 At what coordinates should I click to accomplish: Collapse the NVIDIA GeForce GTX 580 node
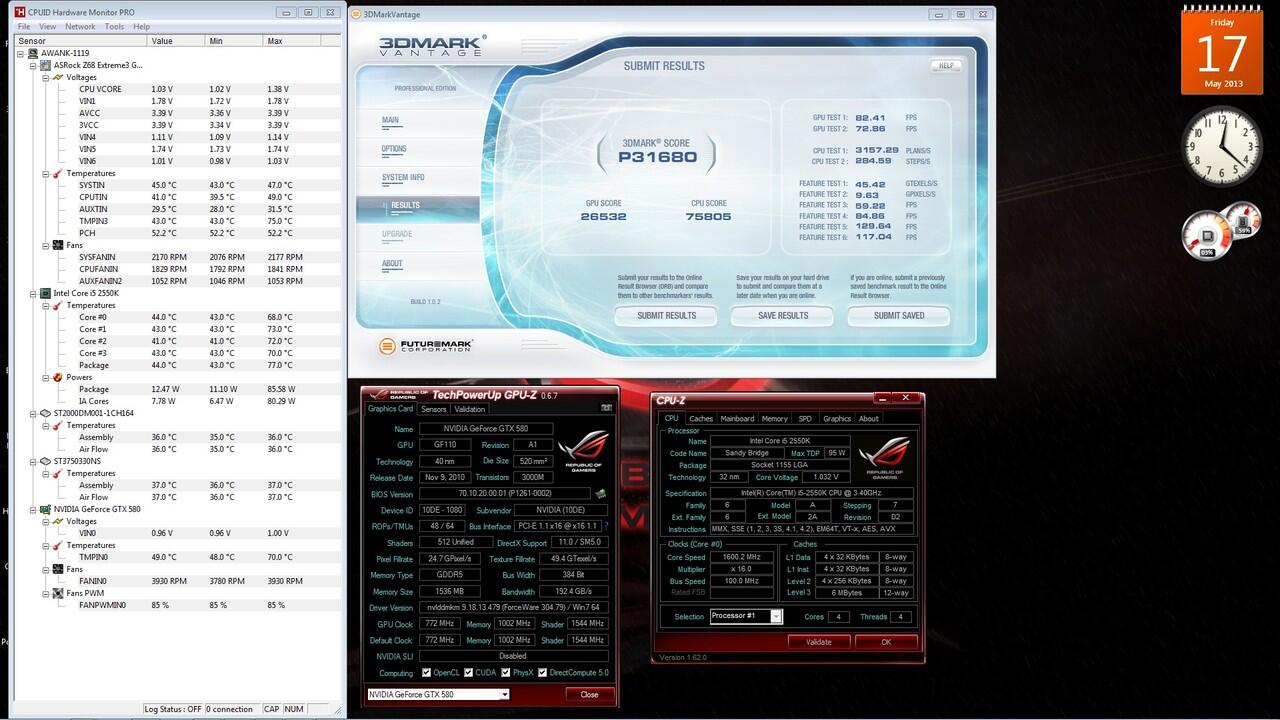[33, 509]
